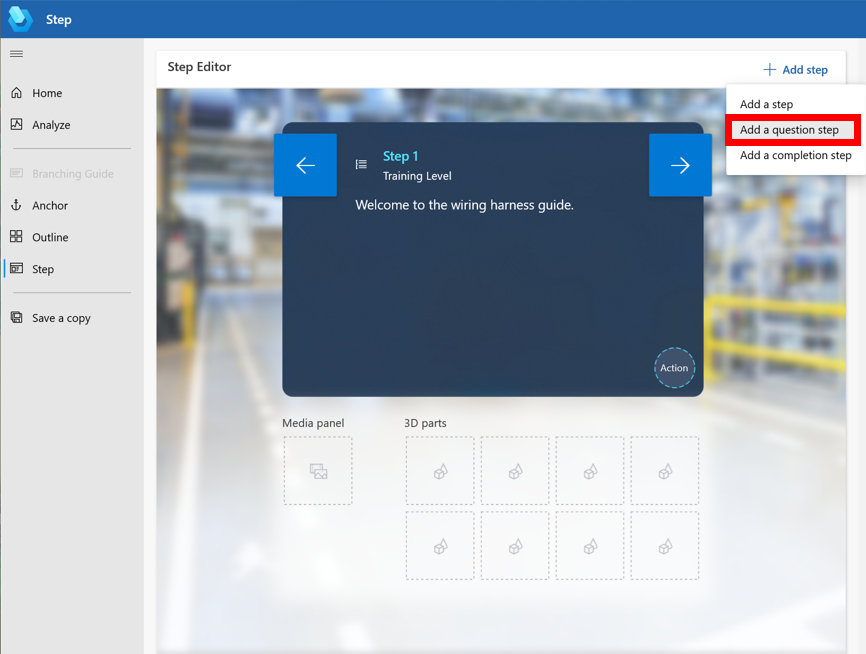Image resolution: width=866 pixels, height=654 pixels.
Task: Open the Anchor tool
Action: pos(50,205)
